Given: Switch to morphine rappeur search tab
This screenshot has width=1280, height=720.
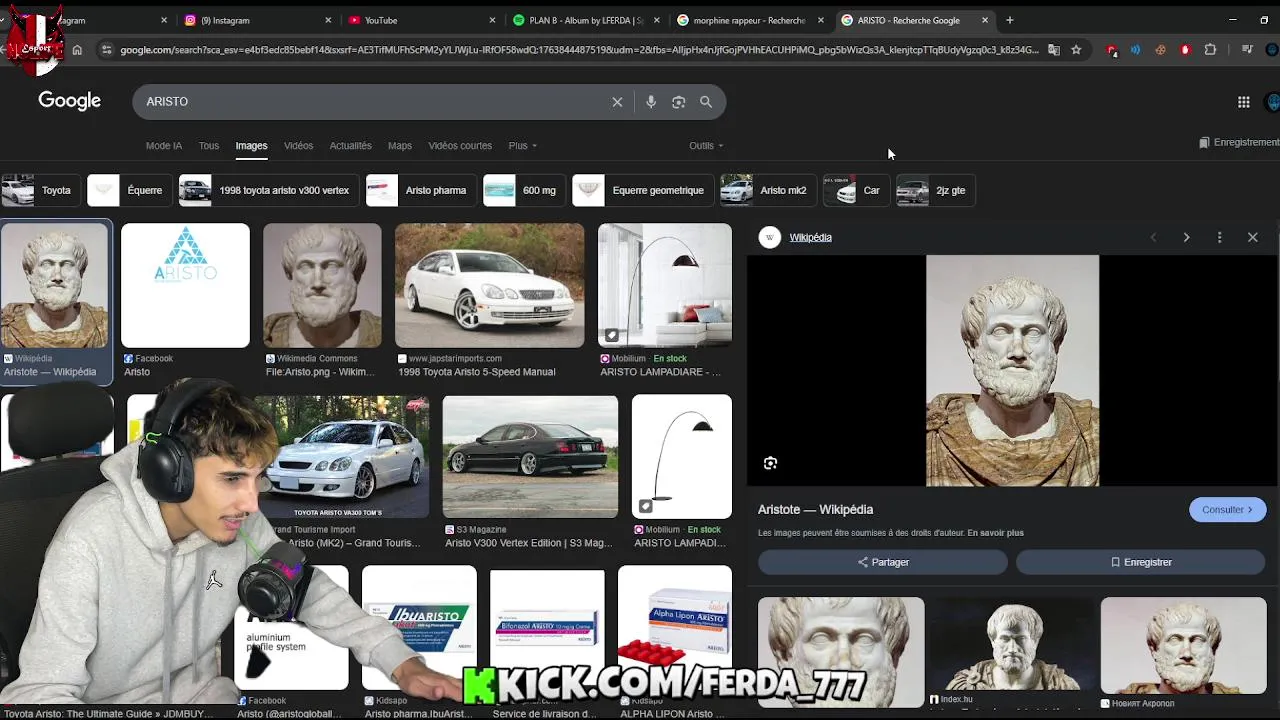Looking at the screenshot, I should pos(750,20).
